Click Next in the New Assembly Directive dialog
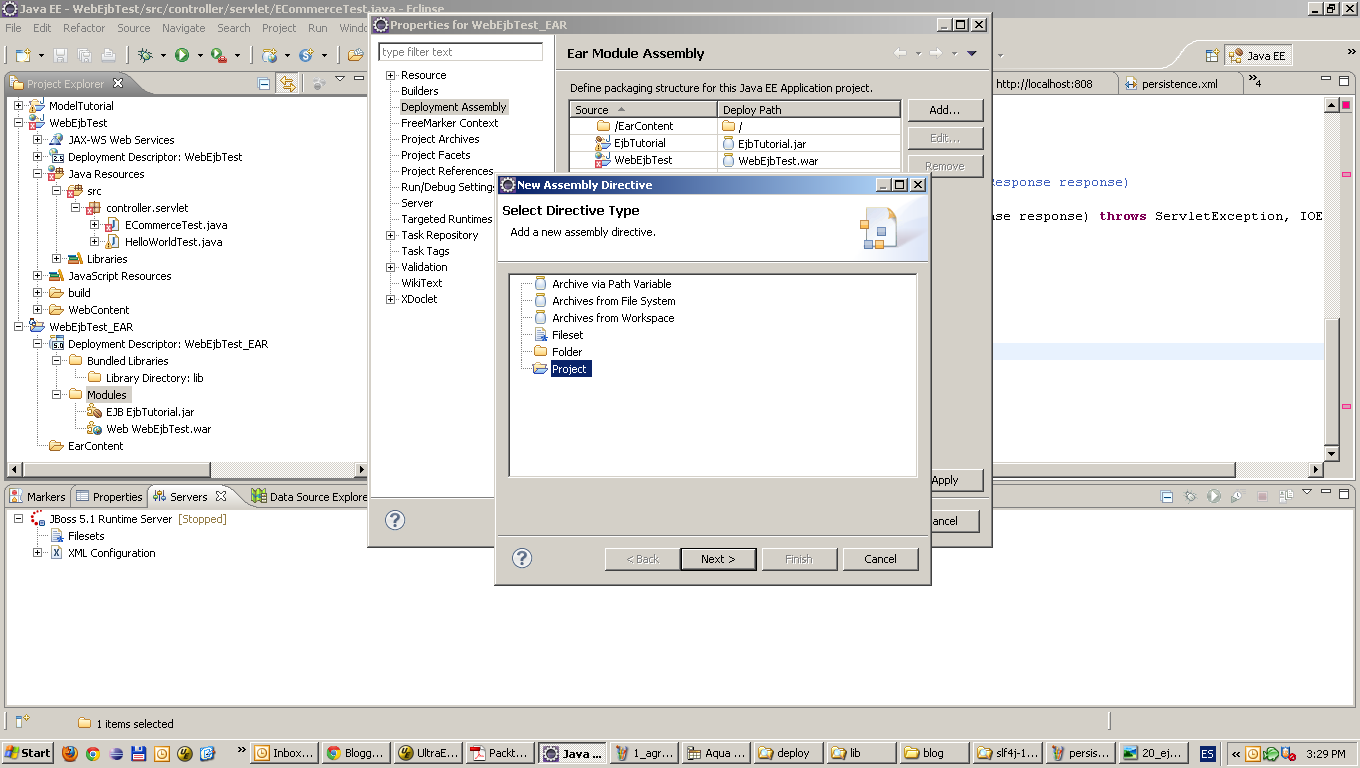 tap(718, 559)
